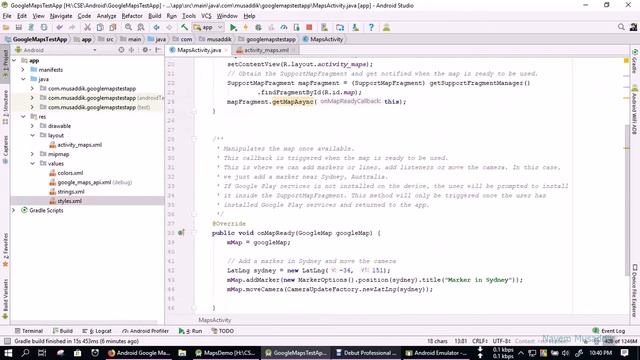Switch to the activity_maps.xml editor tab
Viewport: 640px width, 360px height.
(x=265, y=50)
